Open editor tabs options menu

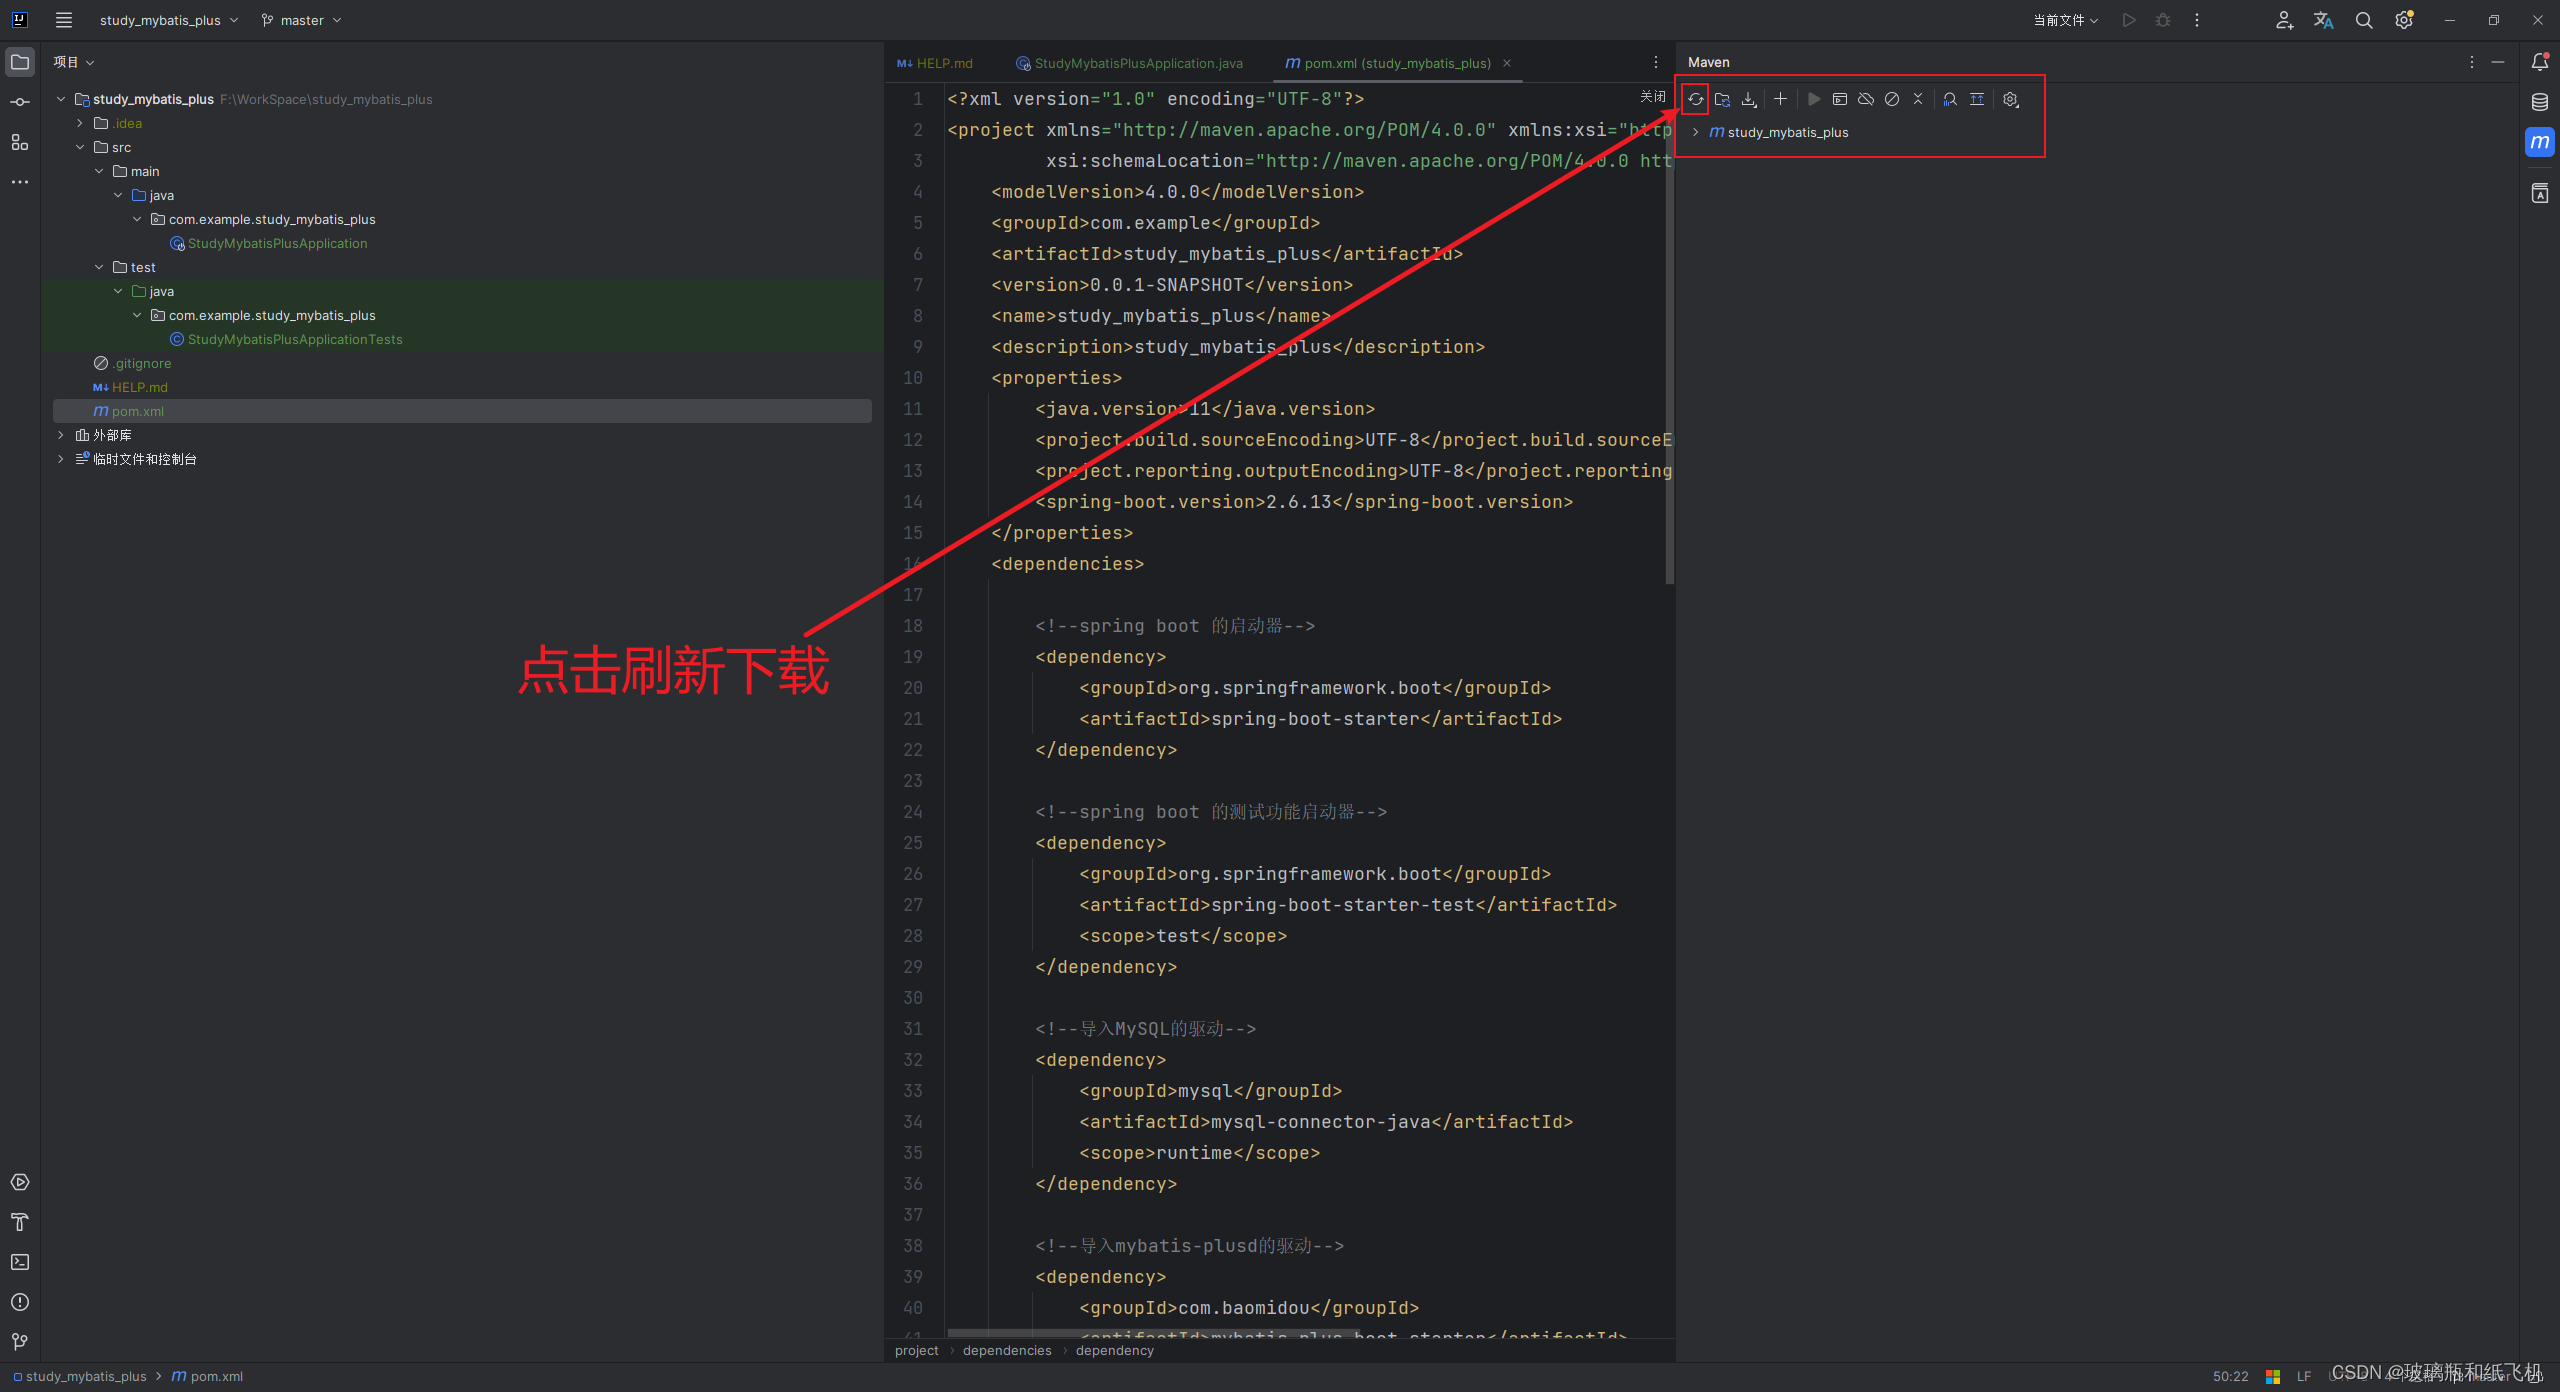click(1656, 62)
